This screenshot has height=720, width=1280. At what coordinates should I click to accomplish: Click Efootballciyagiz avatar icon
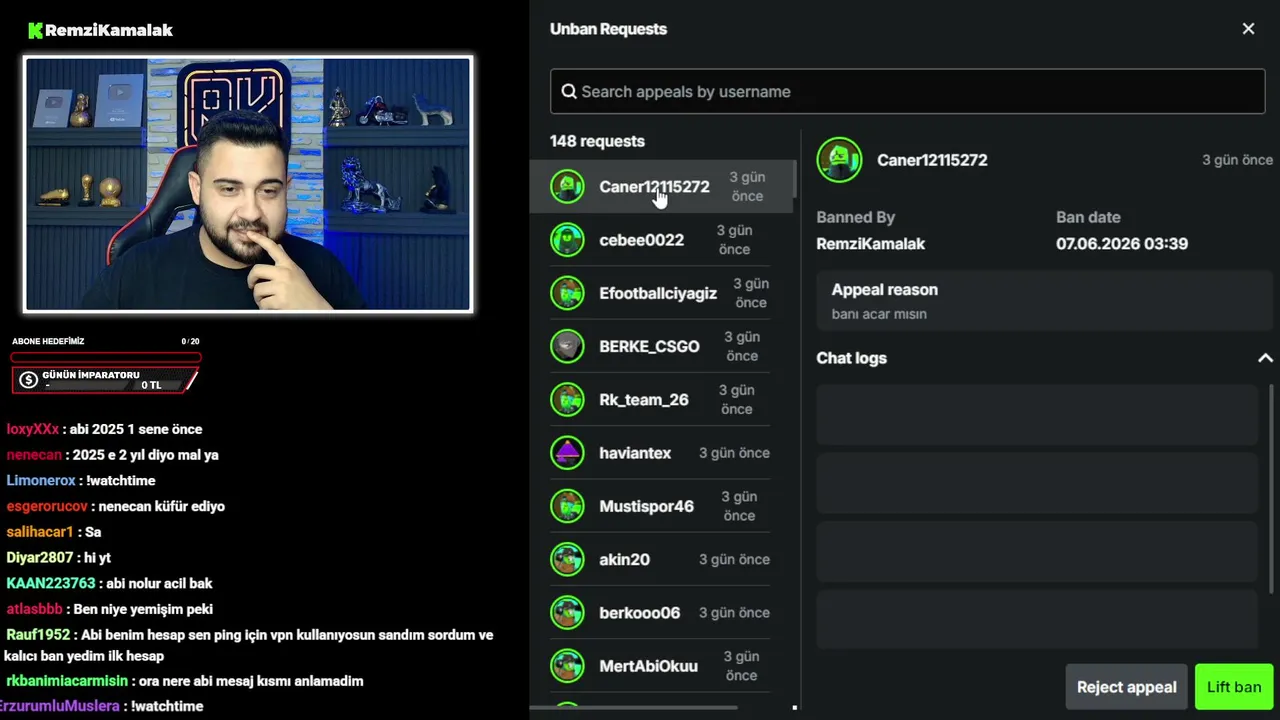567,293
